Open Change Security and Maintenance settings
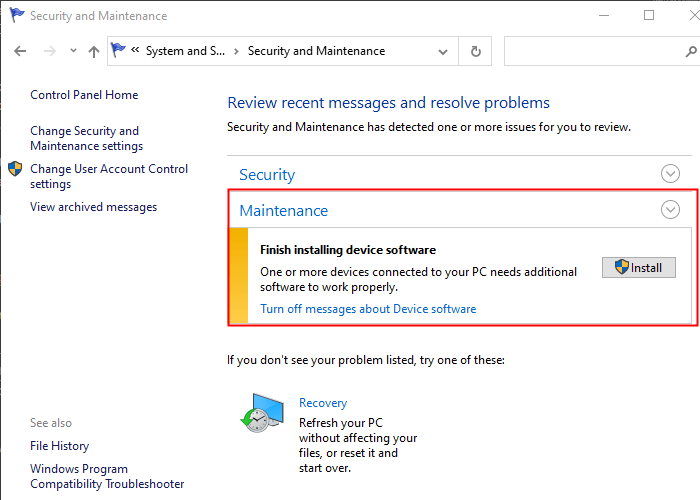The width and height of the screenshot is (700, 500). [87, 138]
